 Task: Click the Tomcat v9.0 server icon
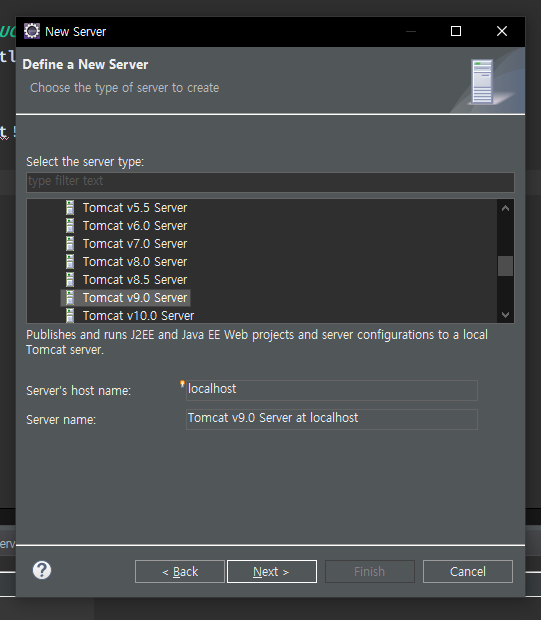(70, 298)
